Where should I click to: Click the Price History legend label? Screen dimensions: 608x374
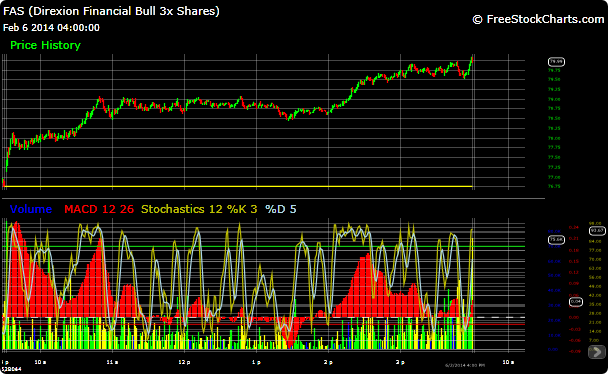point(45,45)
